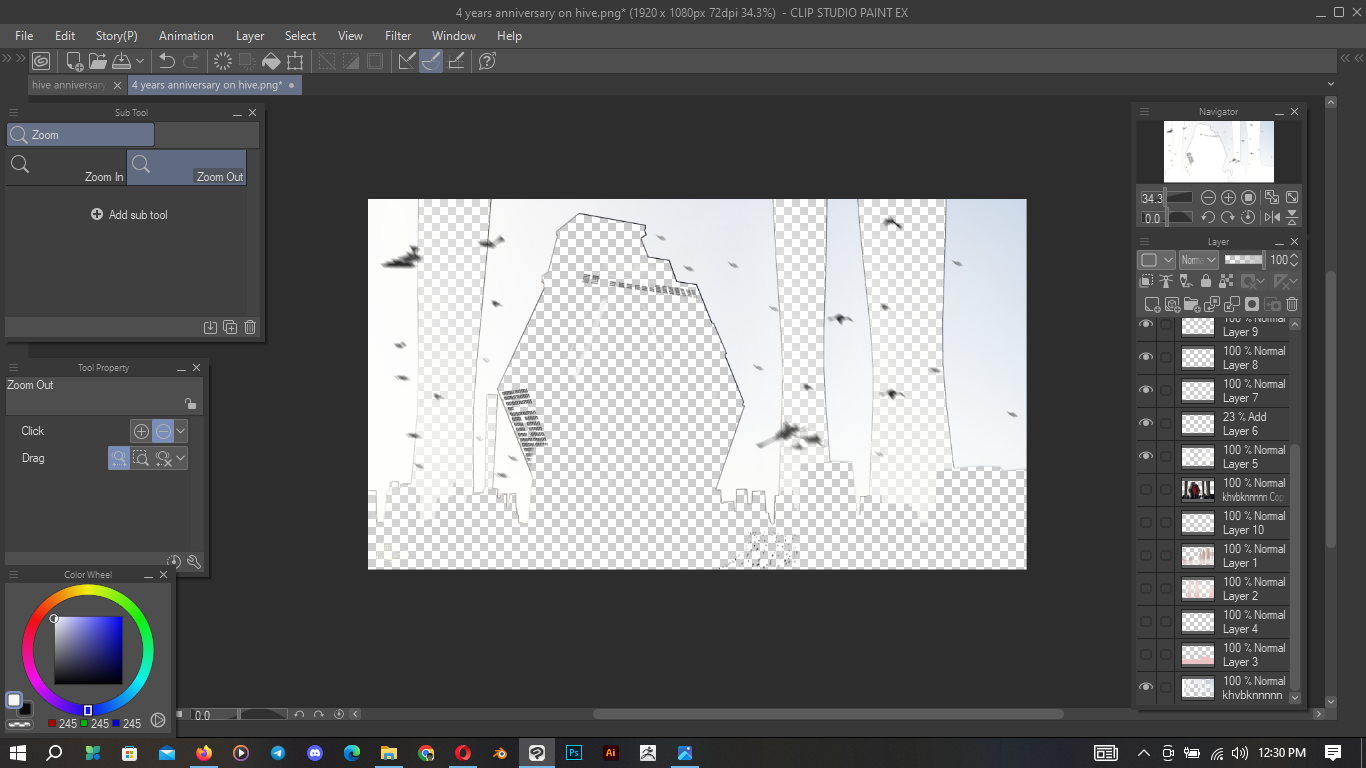This screenshot has height=768, width=1366.
Task: Open the Filter menu
Action: click(x=398, y=36)
